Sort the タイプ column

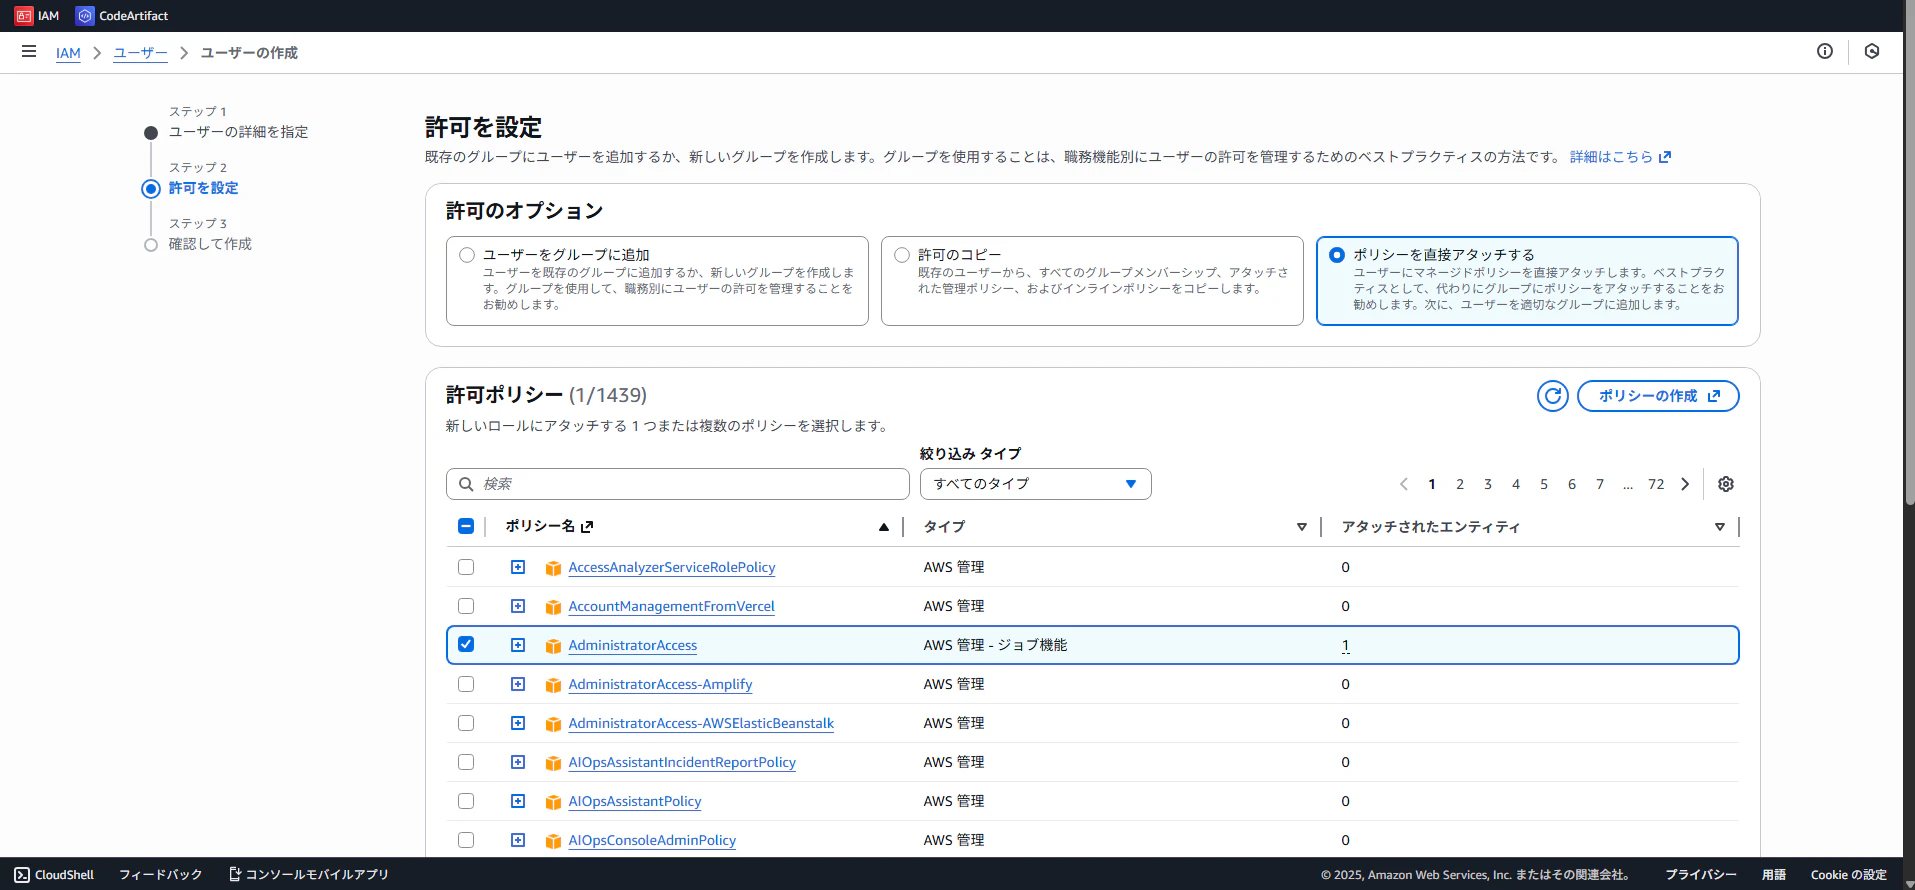pos(1302,527)
